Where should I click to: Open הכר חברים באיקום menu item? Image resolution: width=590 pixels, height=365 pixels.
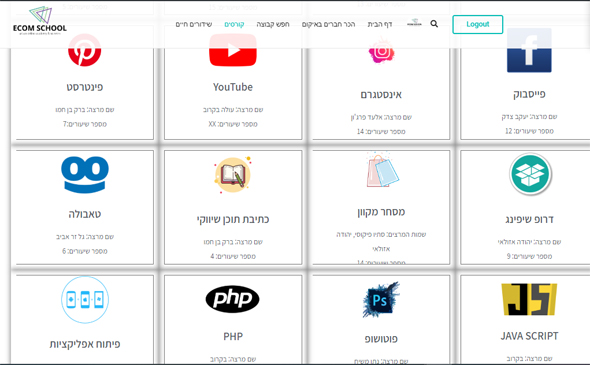pyautogui.click(x=328, y=24)
